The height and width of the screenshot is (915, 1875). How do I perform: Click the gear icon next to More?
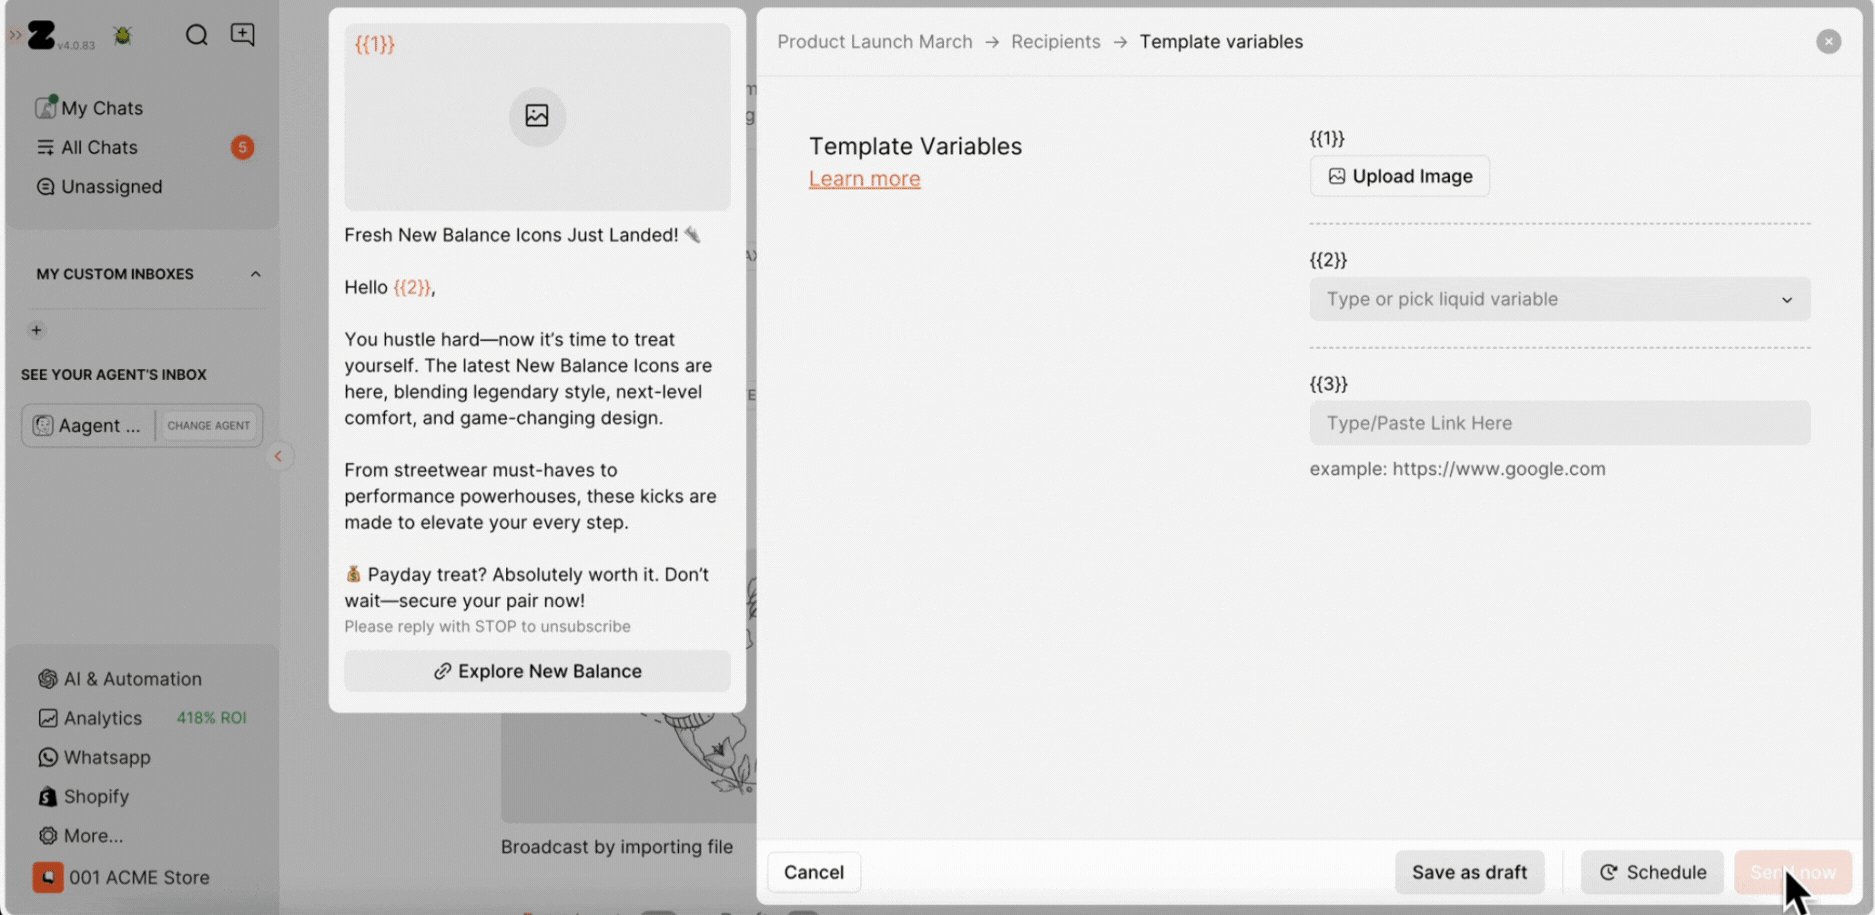tap(47, 835)
